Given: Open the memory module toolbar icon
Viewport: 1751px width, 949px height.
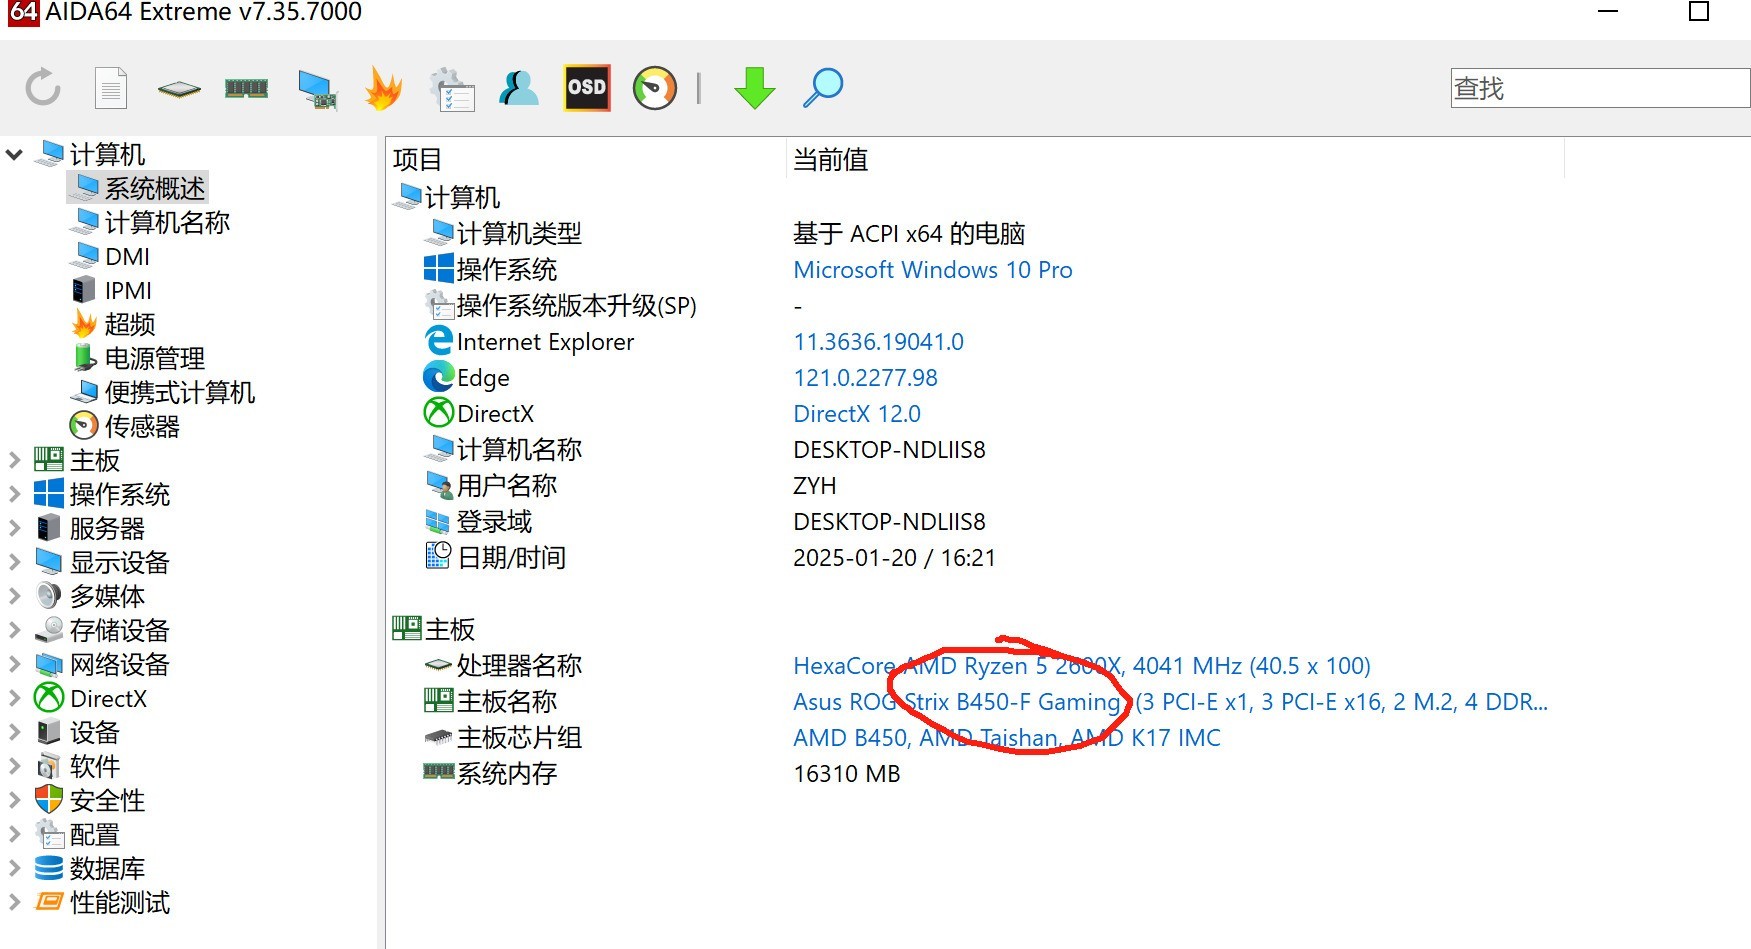Looking at the screenshot, I should (246, 88).
